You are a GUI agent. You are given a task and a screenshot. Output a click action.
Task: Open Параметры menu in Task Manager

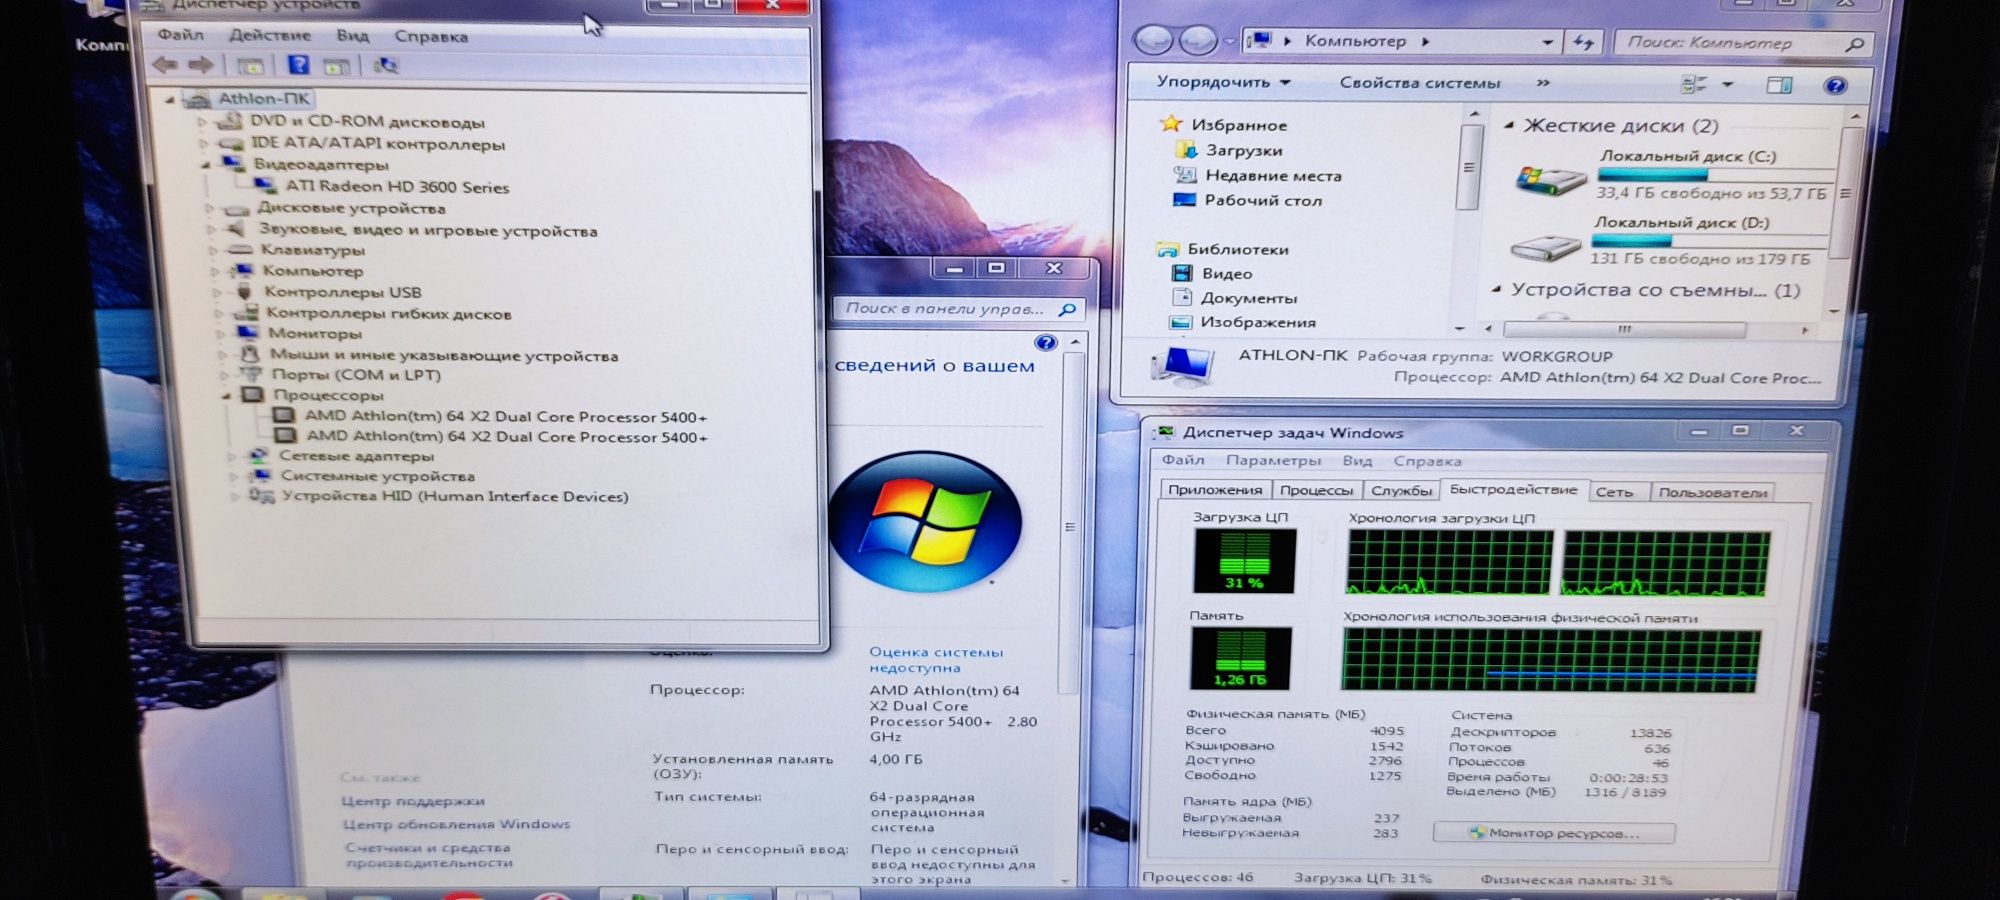tap(1273, 461)
